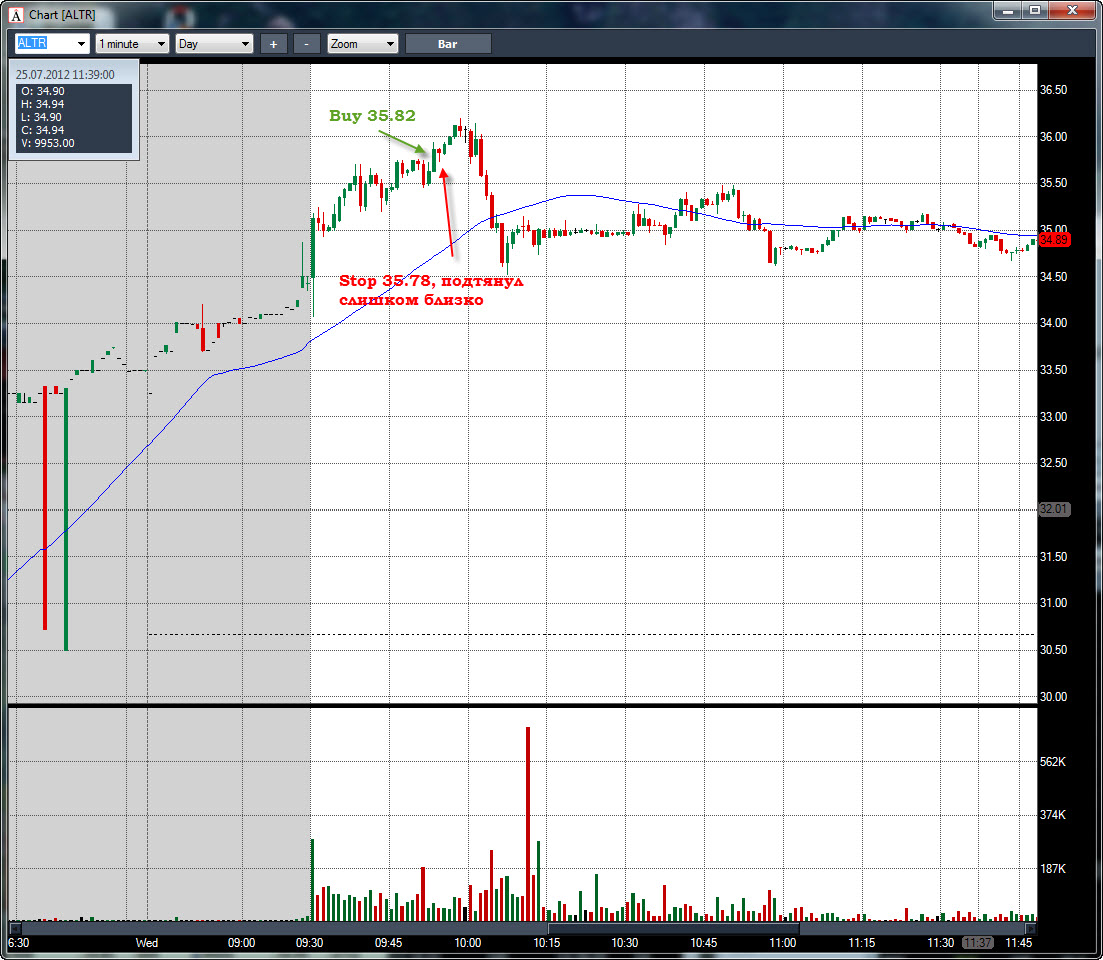The image size is (1103, 960).
Task: Click the zoom in plus button
Action: pos(273,44)
